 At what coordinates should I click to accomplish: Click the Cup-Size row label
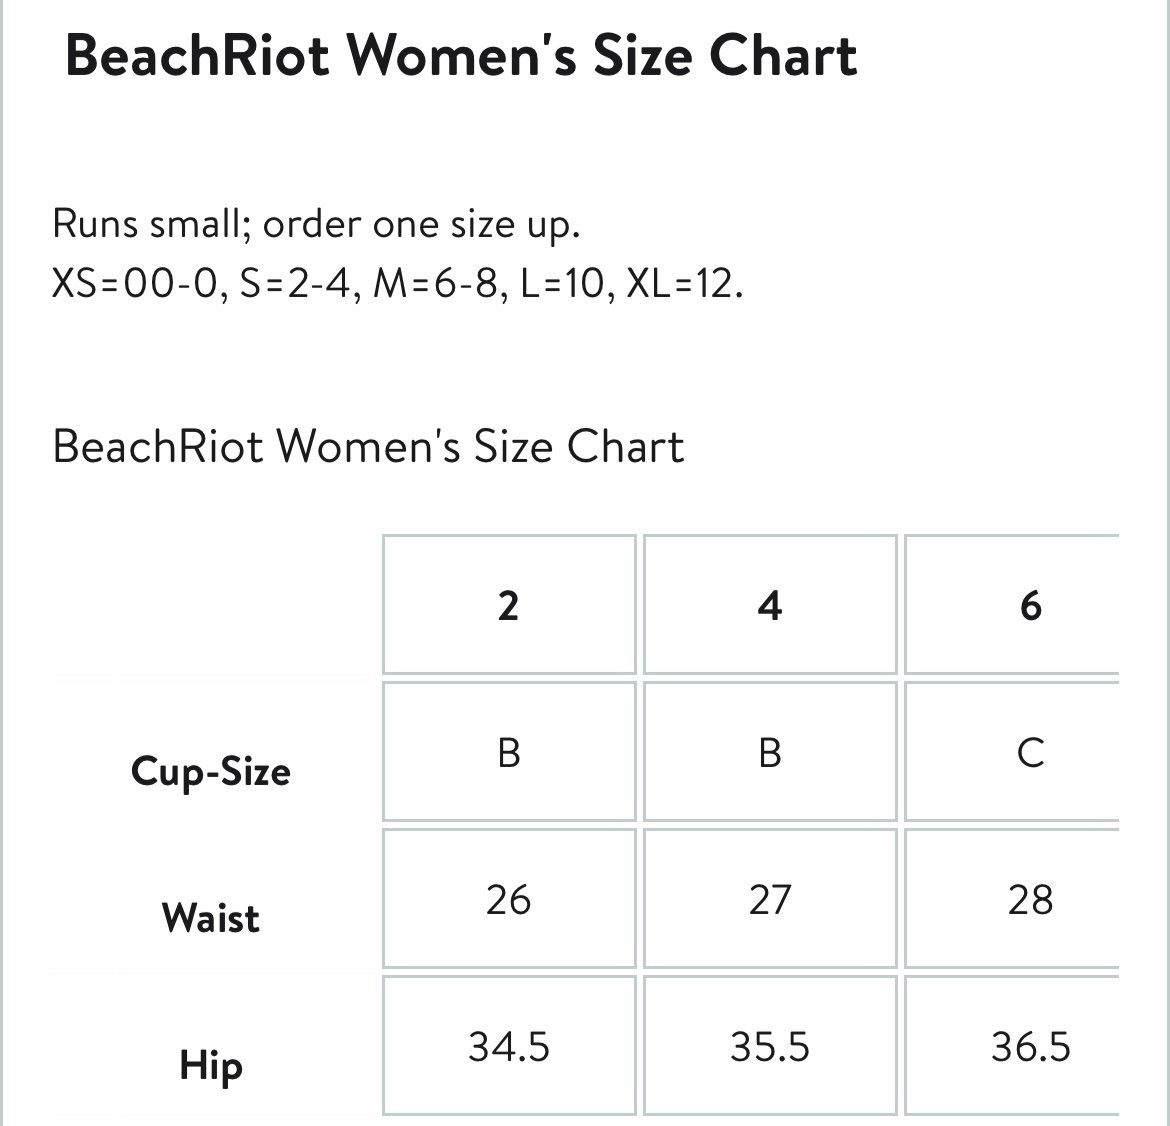click(210, 771)
